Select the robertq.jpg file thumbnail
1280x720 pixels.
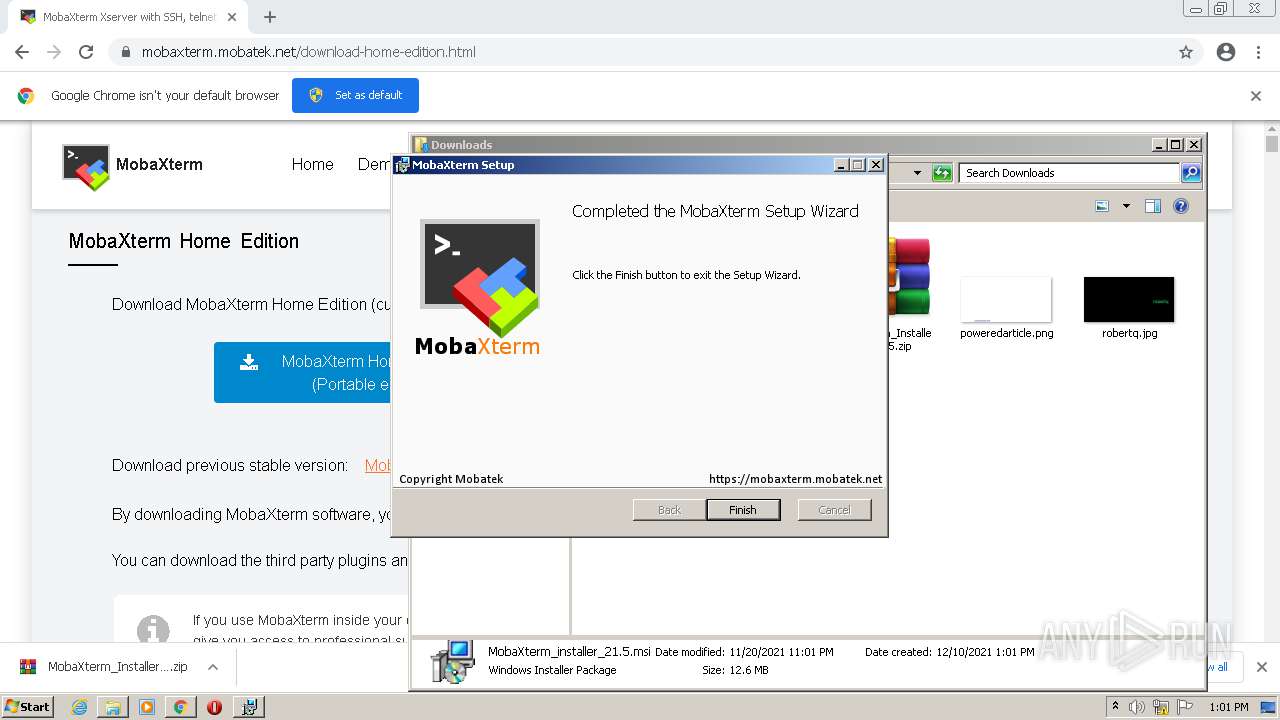(x=1129, y=300)
